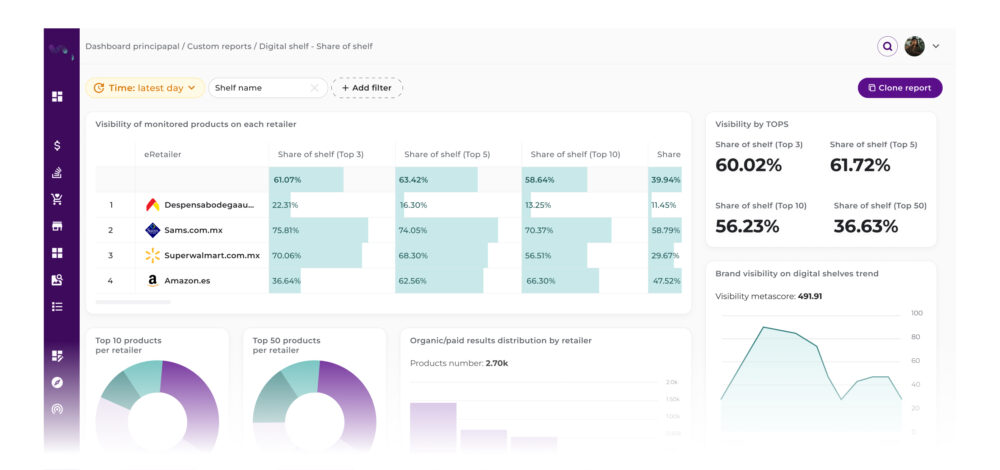Click the Add filter button
This screenshot has height=470, width=1000.
coord(367,88)
